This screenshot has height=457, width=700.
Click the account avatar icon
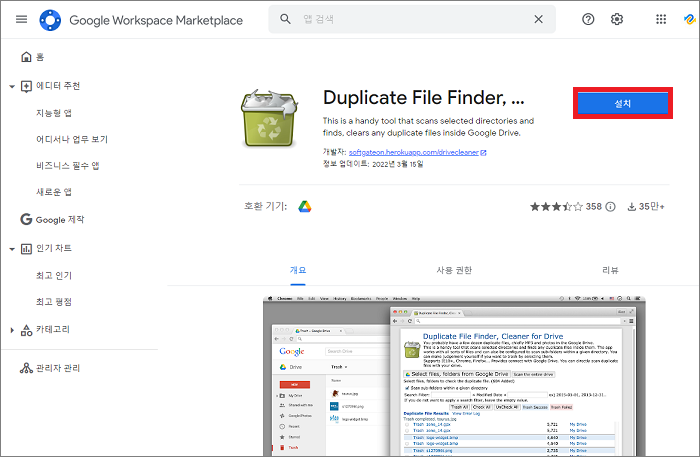(690, 19)
